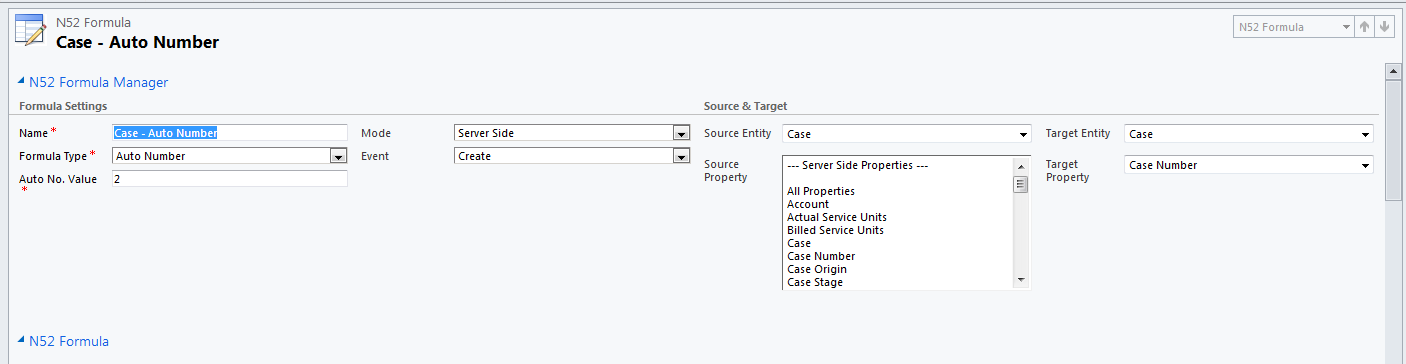Select Case in Source Property list
The image size is (1406, 364).
coord(799,243)
